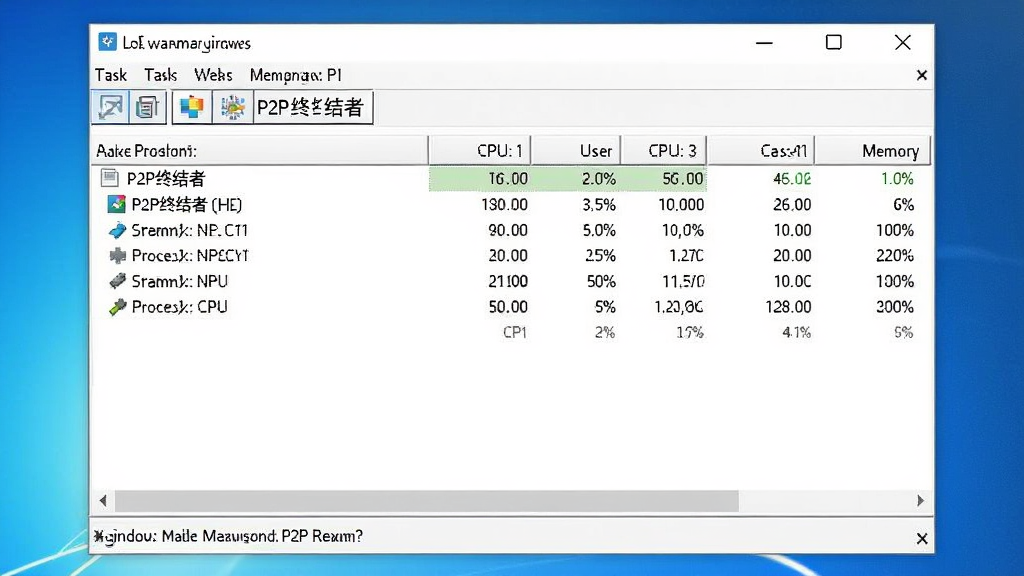
Task: Click the 300% Memory value
Action: [x=895, y=307]
